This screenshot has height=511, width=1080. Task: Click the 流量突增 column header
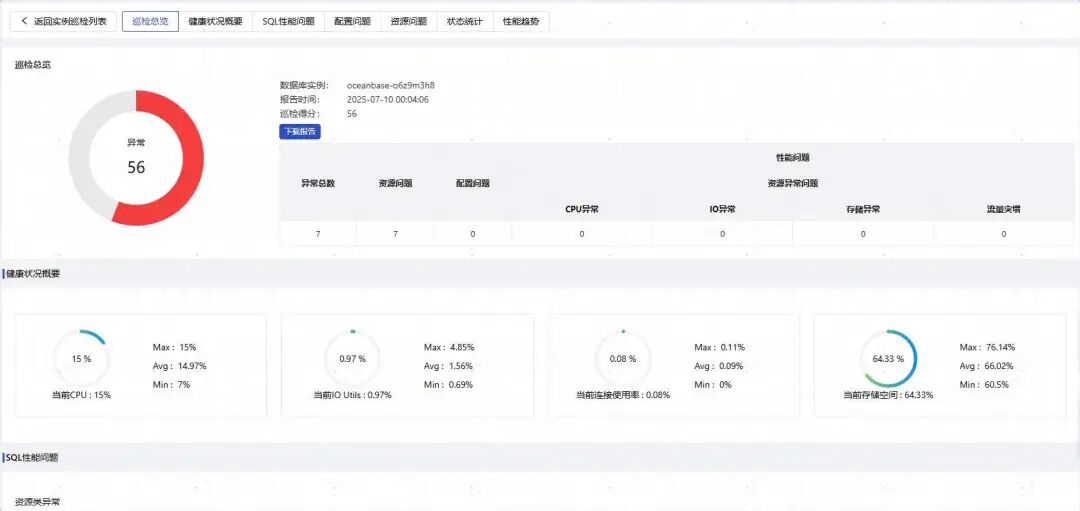1003,209
